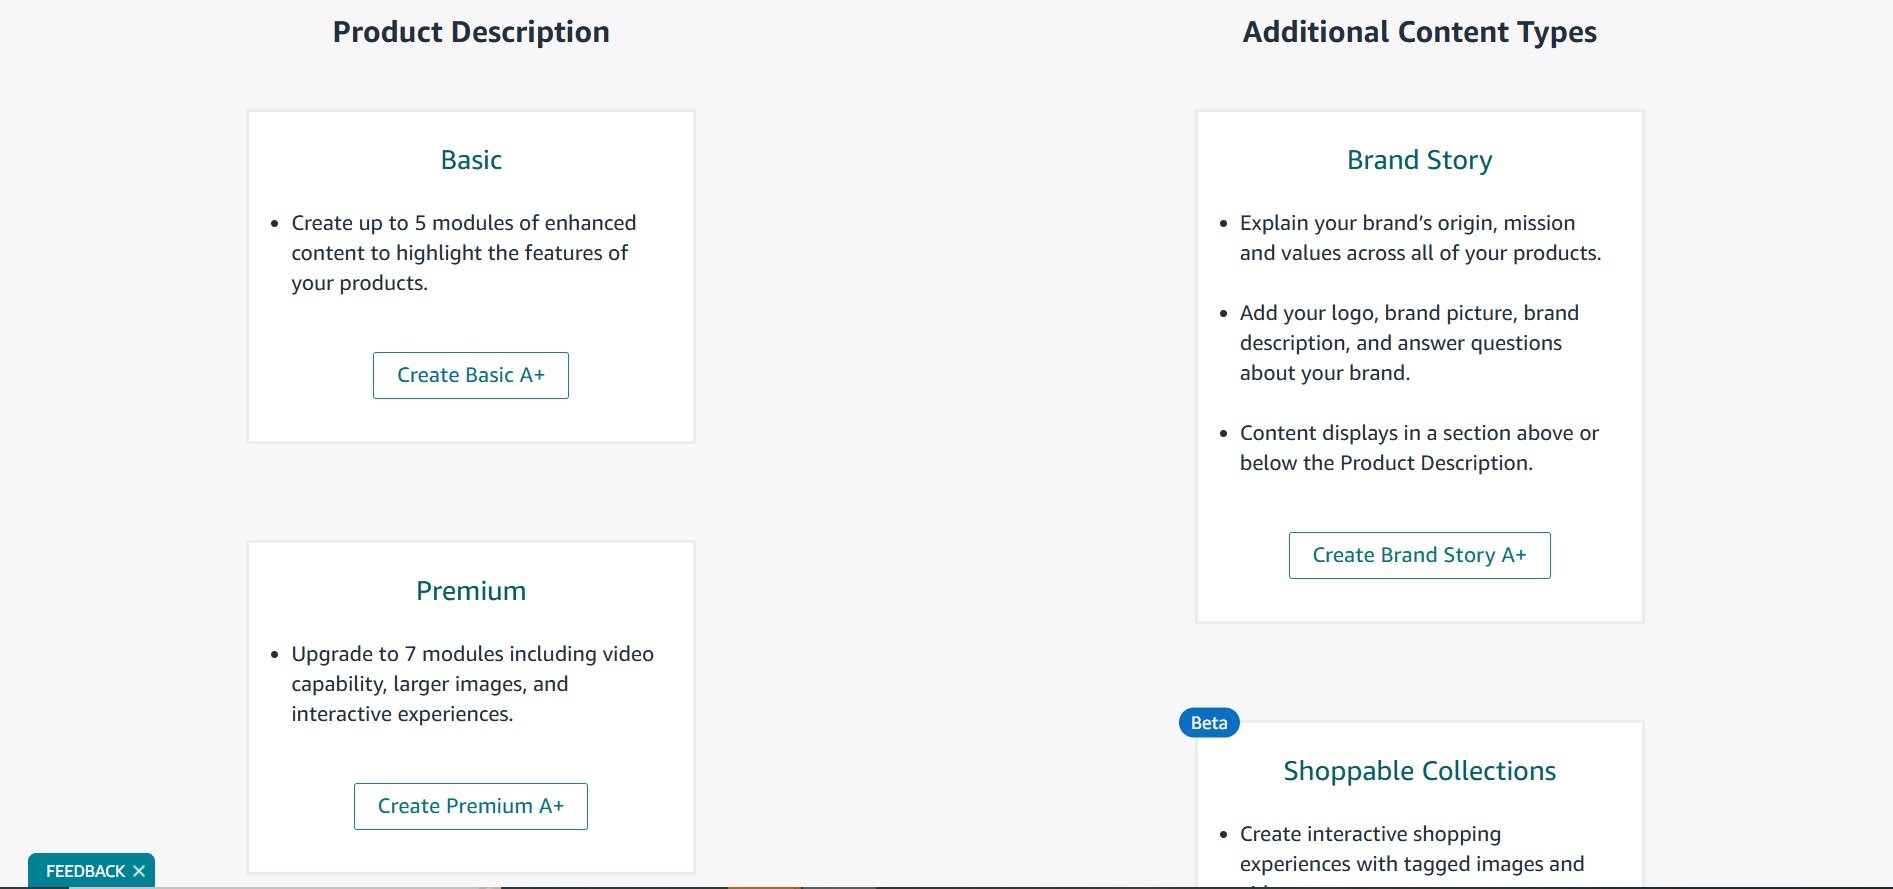1893x889 pixels.
Task: Click the Product Description section title
Action: pos(471,31)
